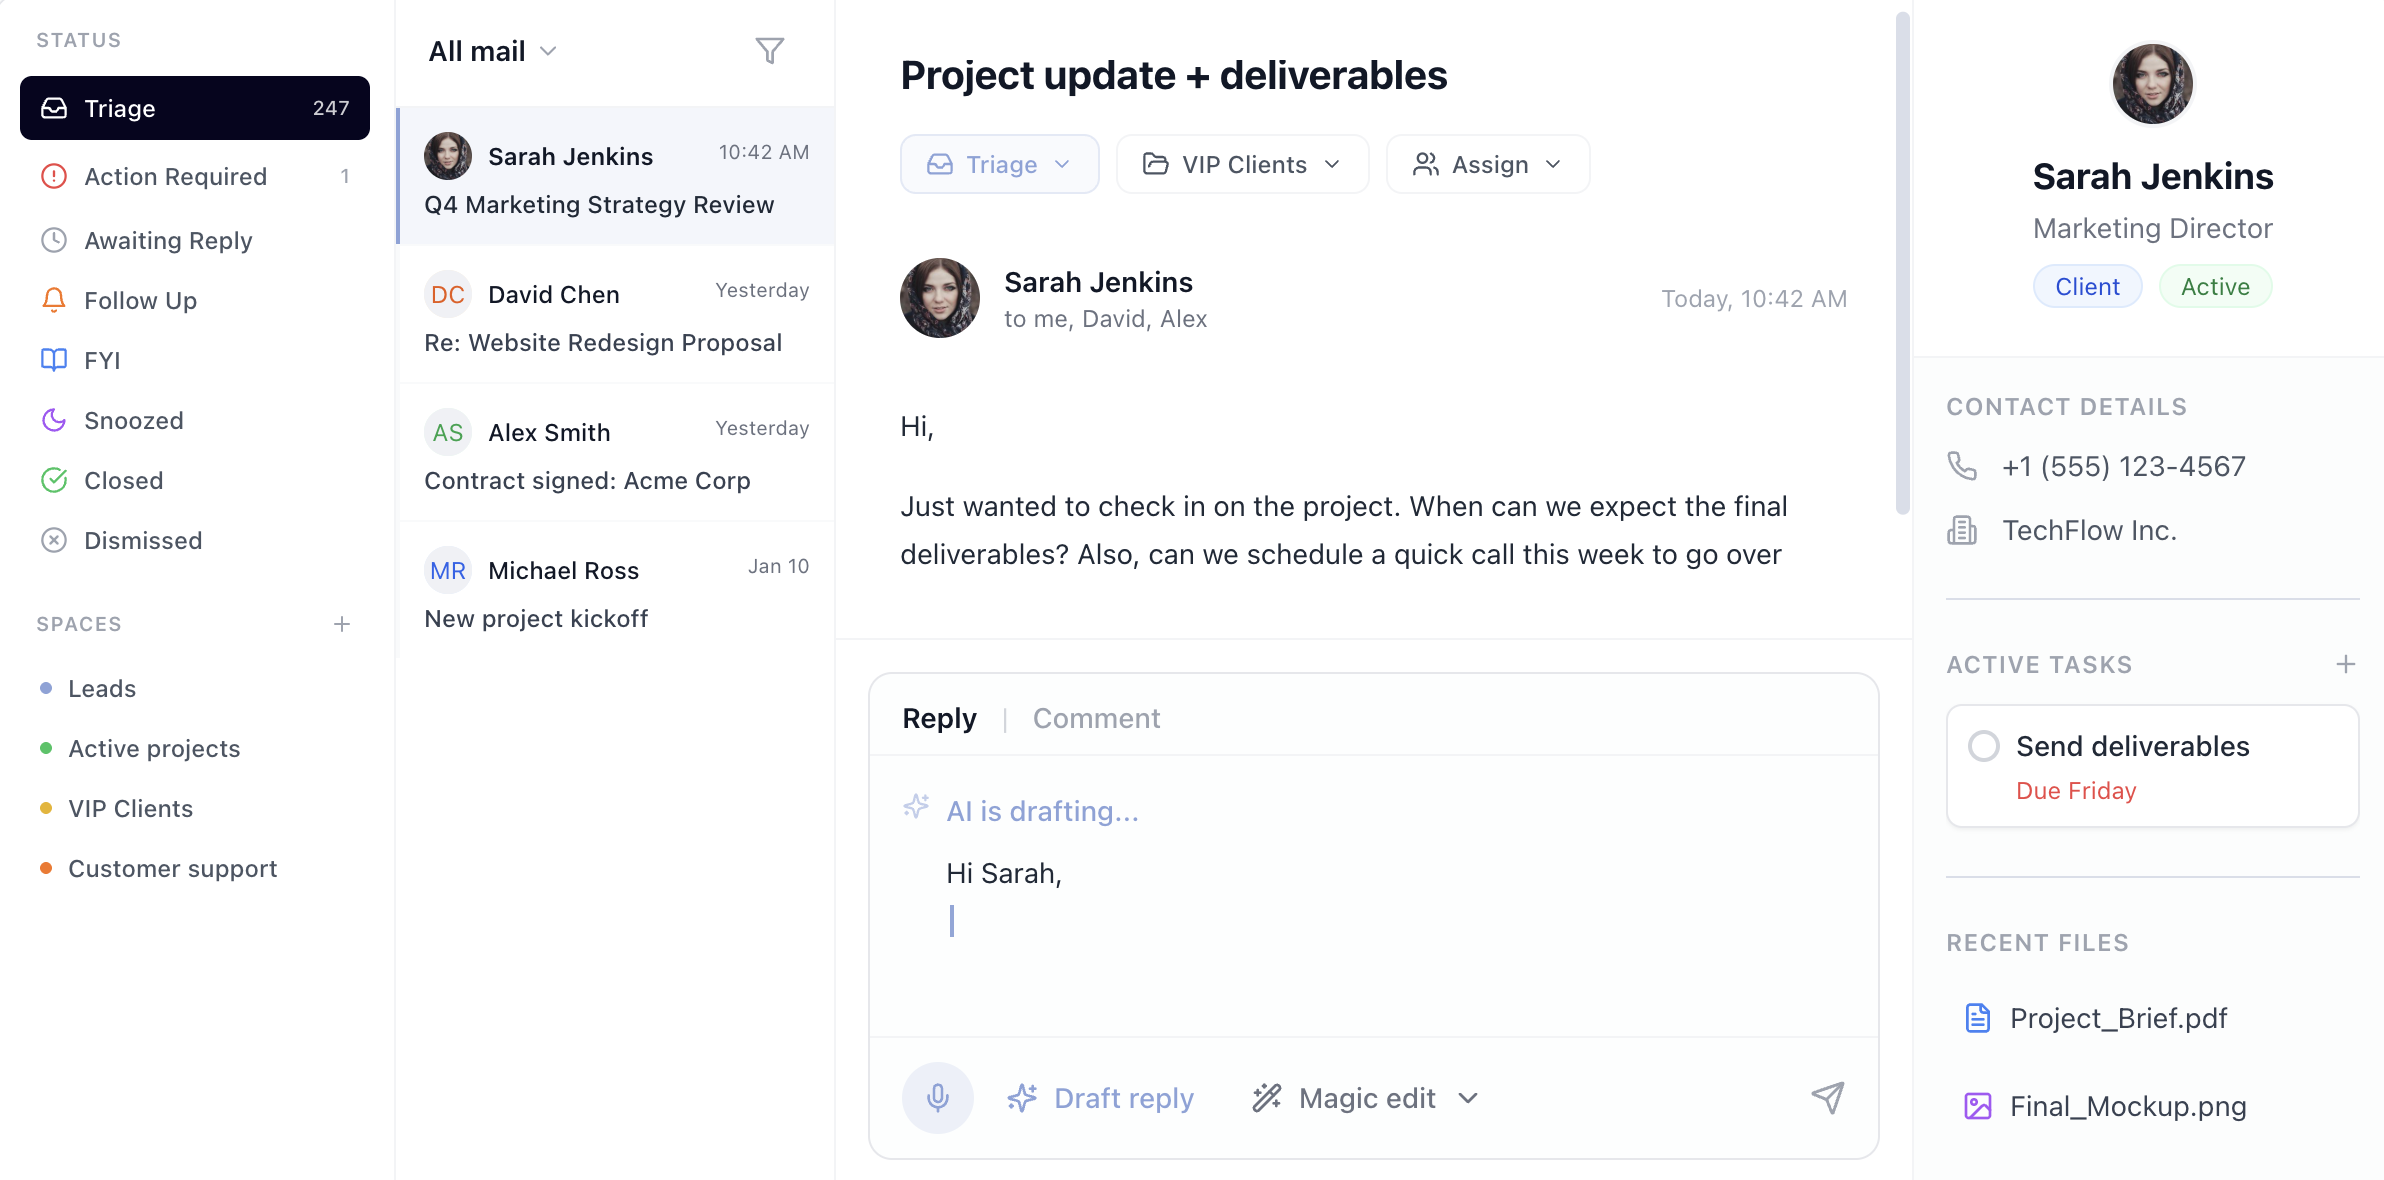This screenshot has height=1180, width=2384.
Task: Open the Final_Mockup.png image icon
Action: [x=1977, y=1106]
